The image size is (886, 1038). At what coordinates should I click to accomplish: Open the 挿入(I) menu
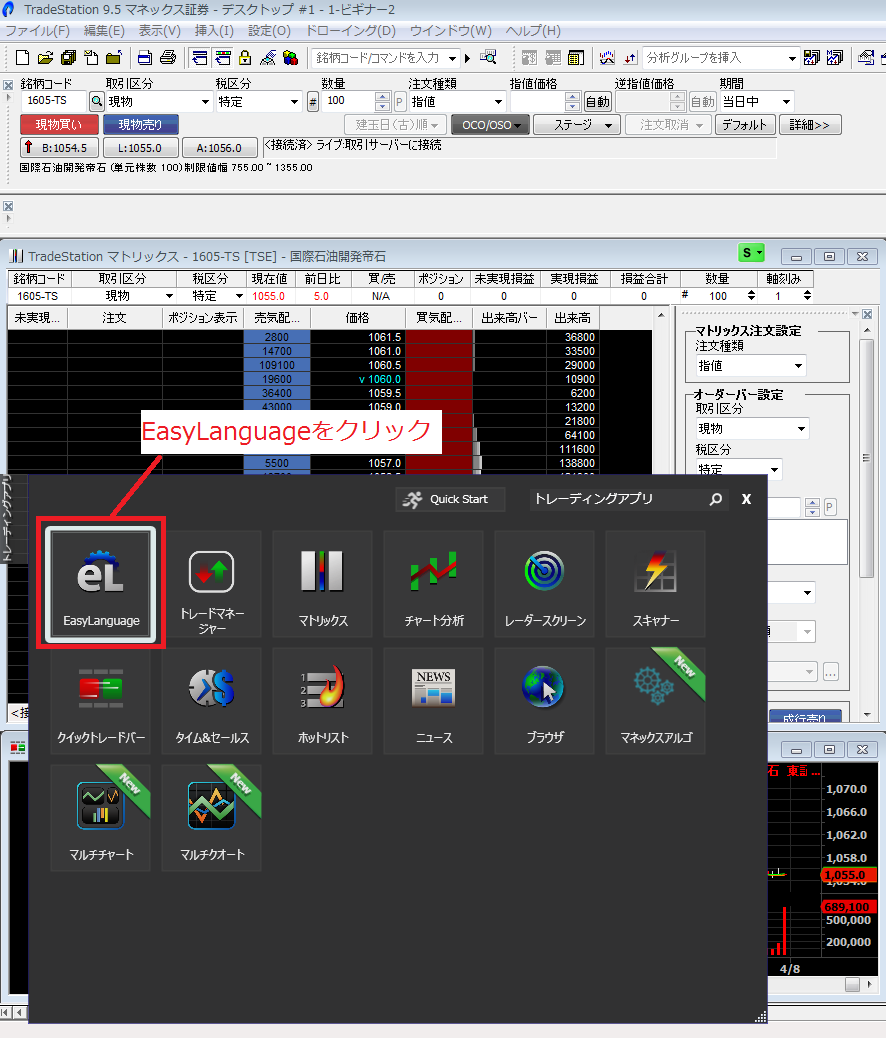click(214, 31)
